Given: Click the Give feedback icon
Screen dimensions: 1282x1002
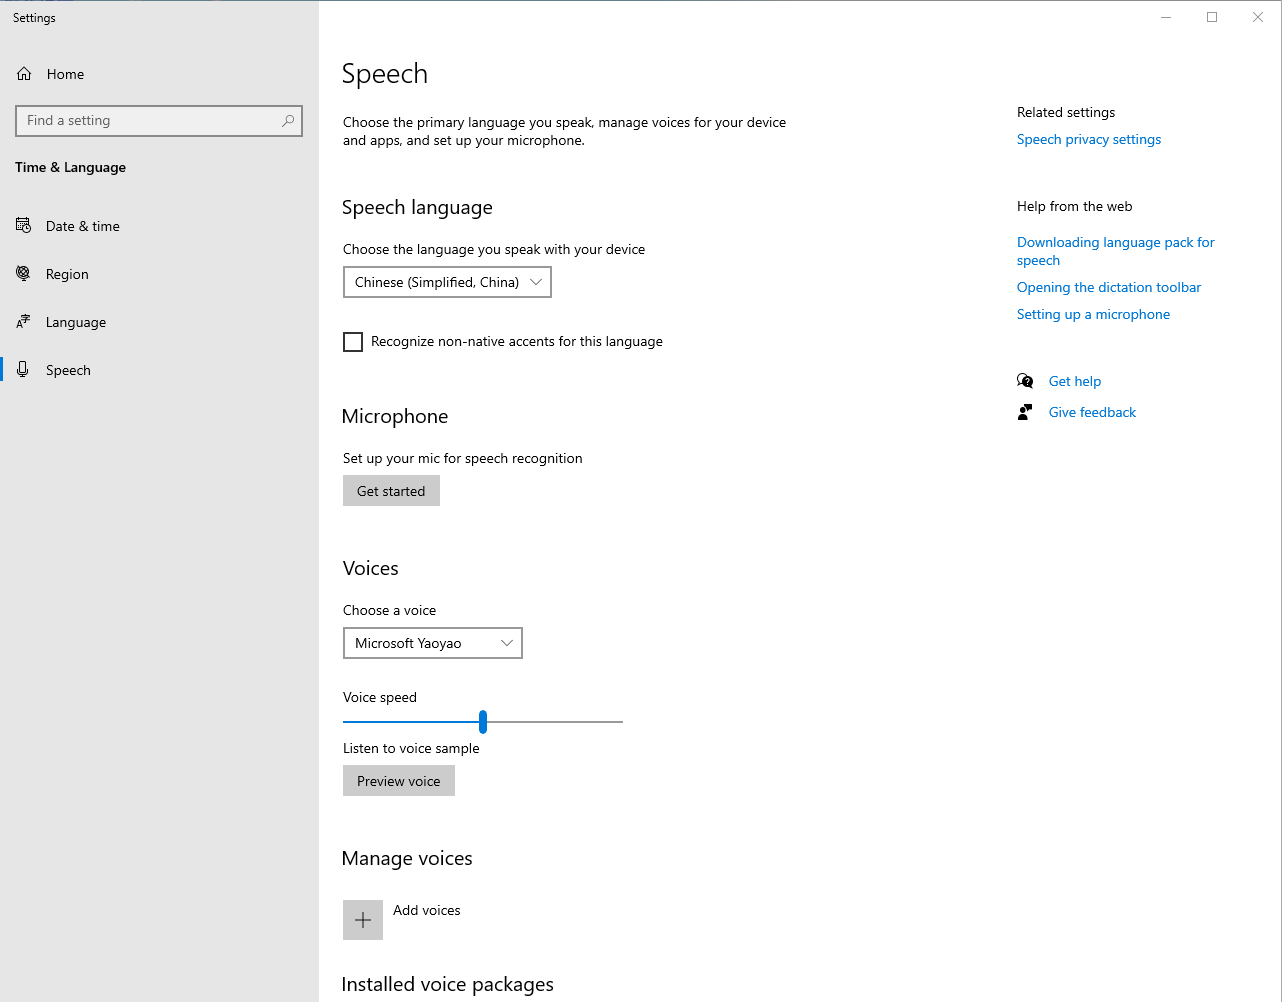Looking at the screenshot, I should 1024,411.
